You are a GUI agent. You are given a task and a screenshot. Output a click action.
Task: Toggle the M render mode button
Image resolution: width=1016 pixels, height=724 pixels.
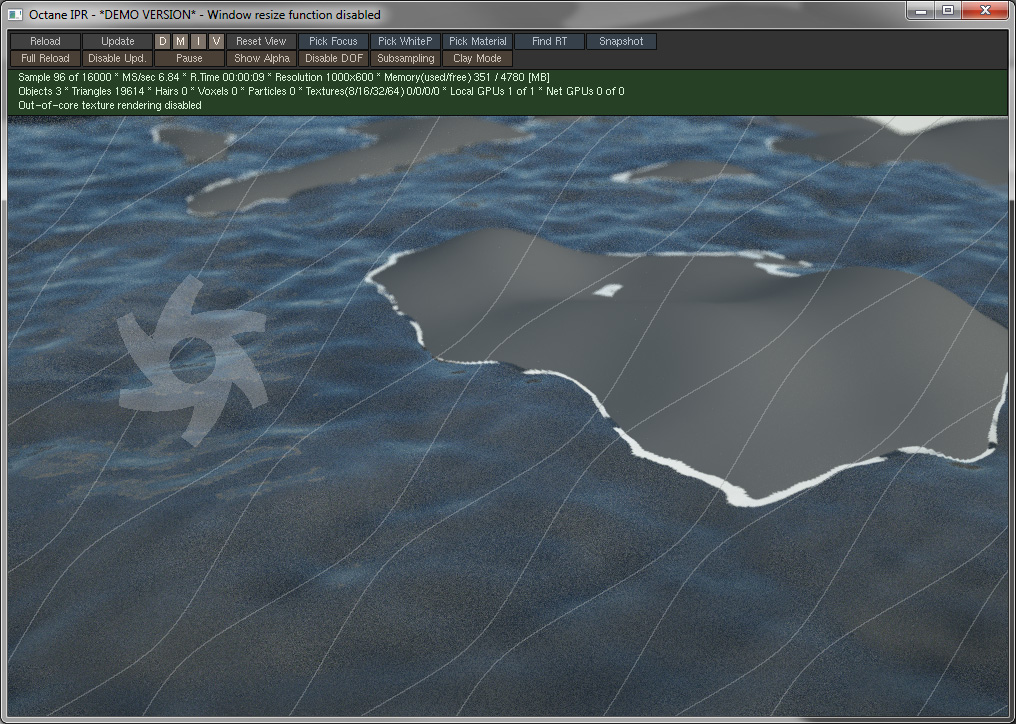(x=181, y=41)
